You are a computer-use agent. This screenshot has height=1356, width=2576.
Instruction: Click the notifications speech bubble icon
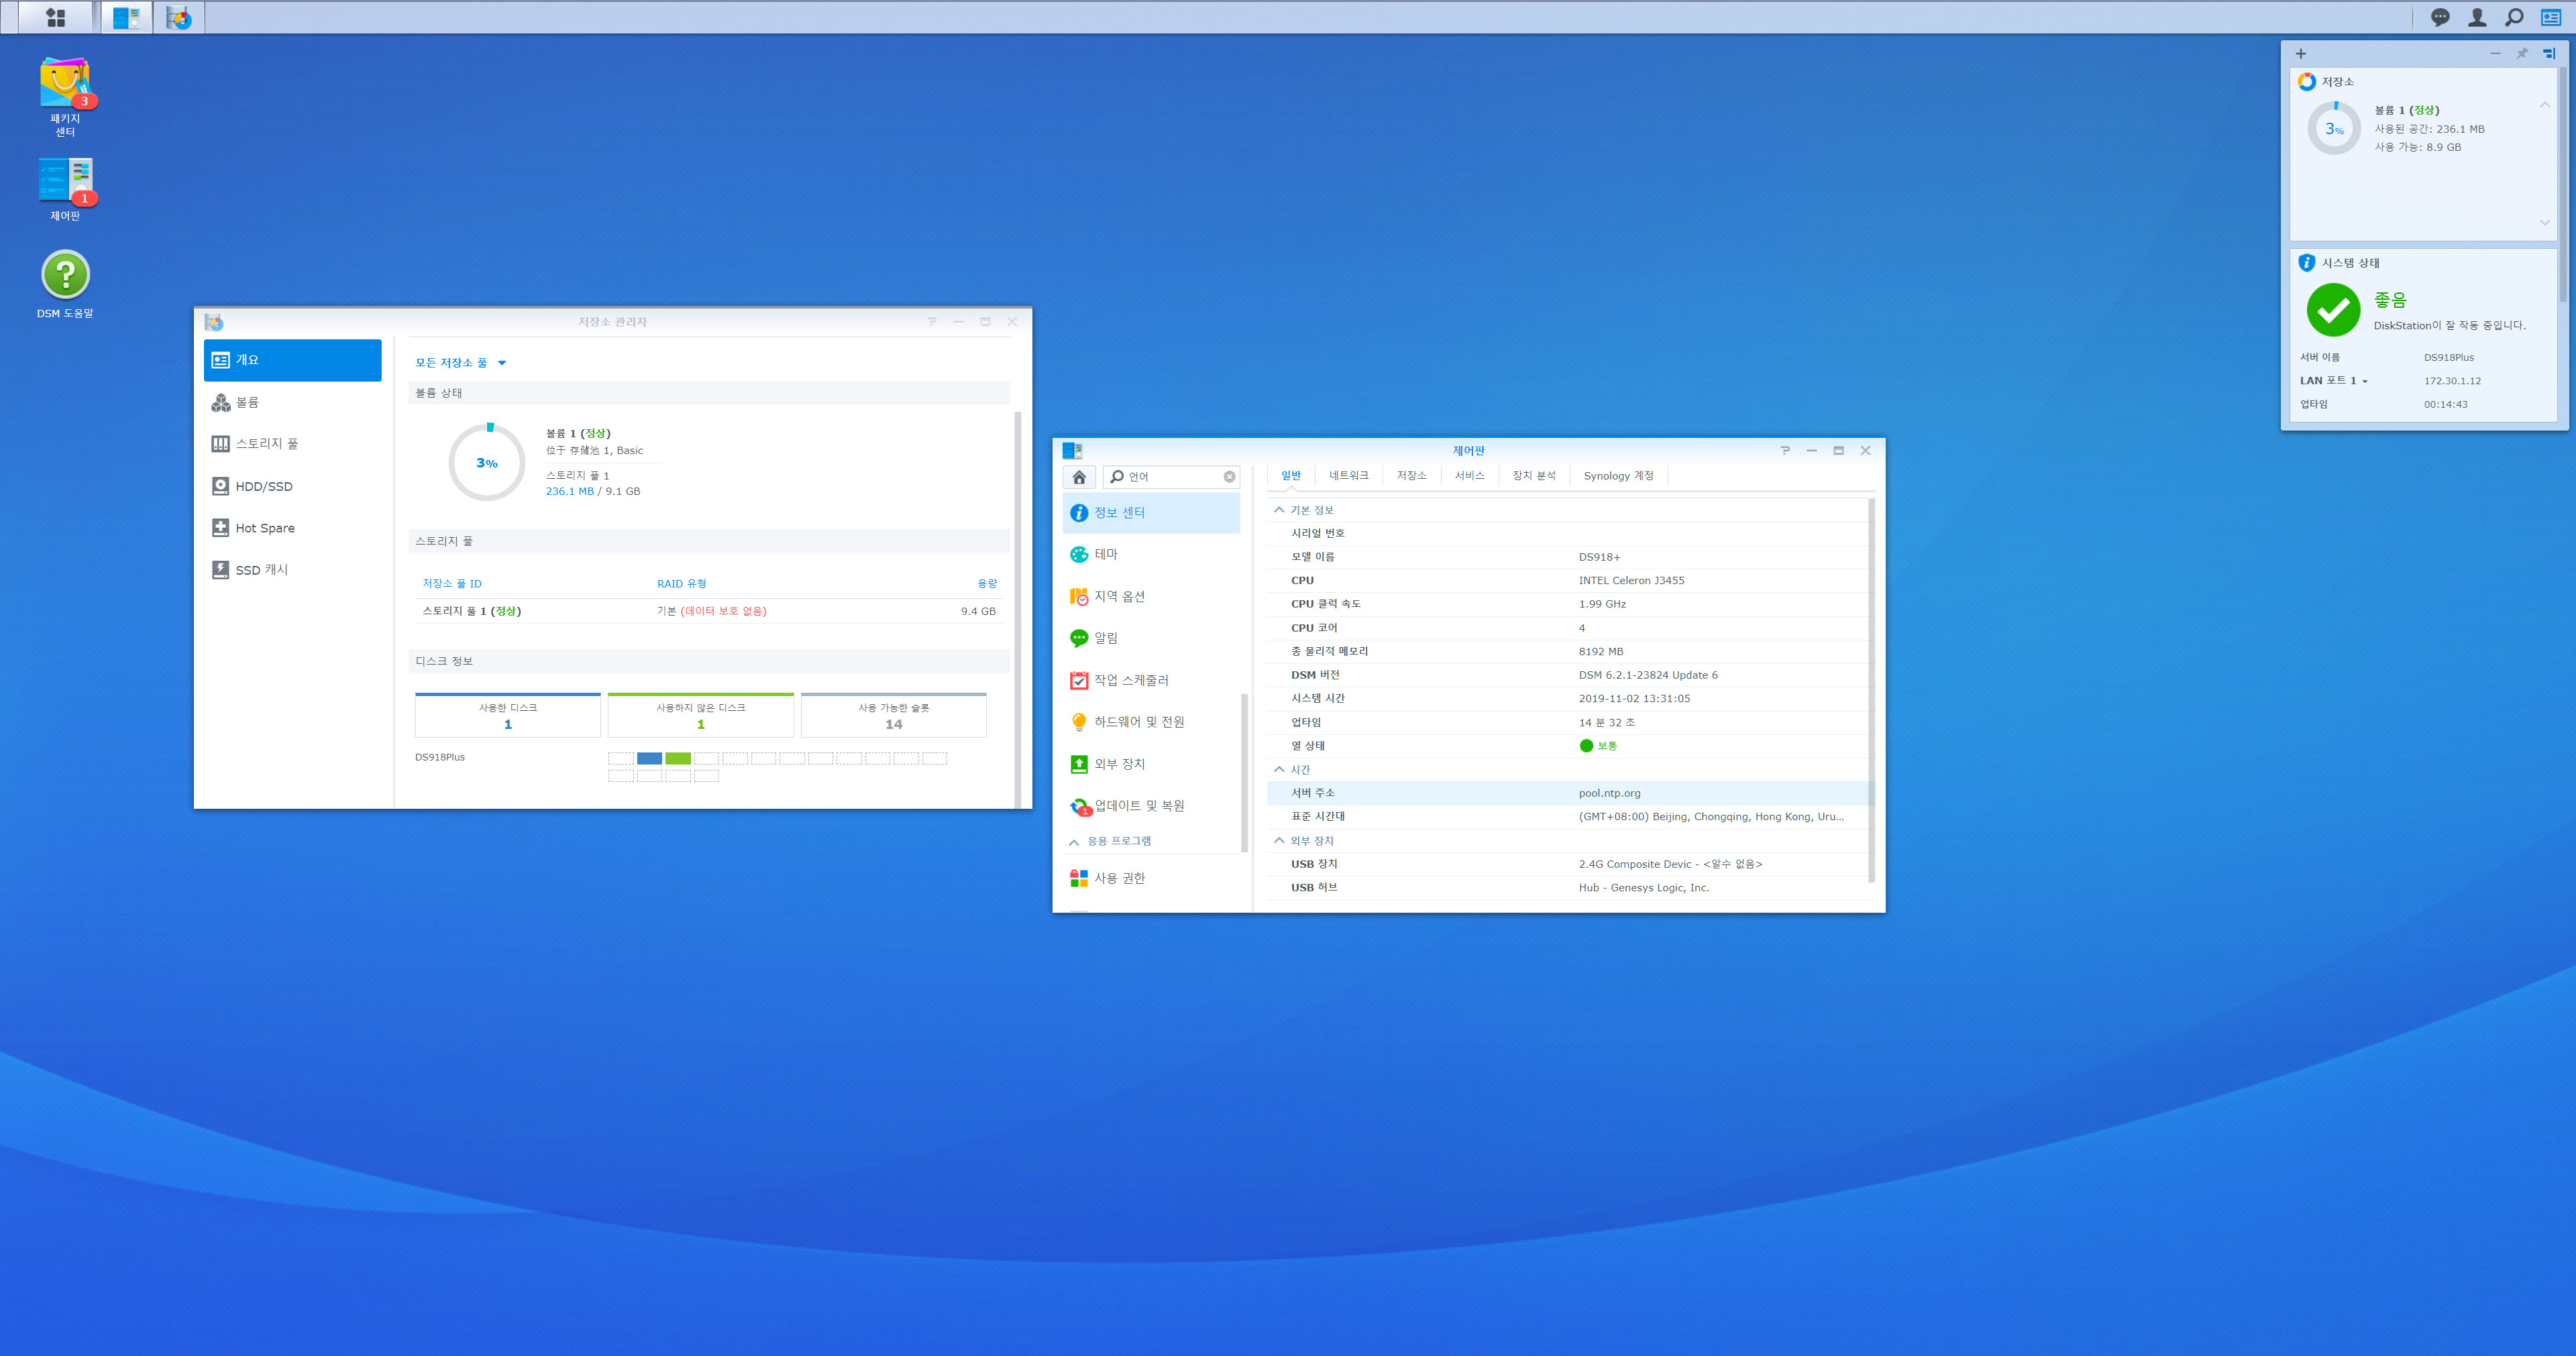(x=2440, y=17)
